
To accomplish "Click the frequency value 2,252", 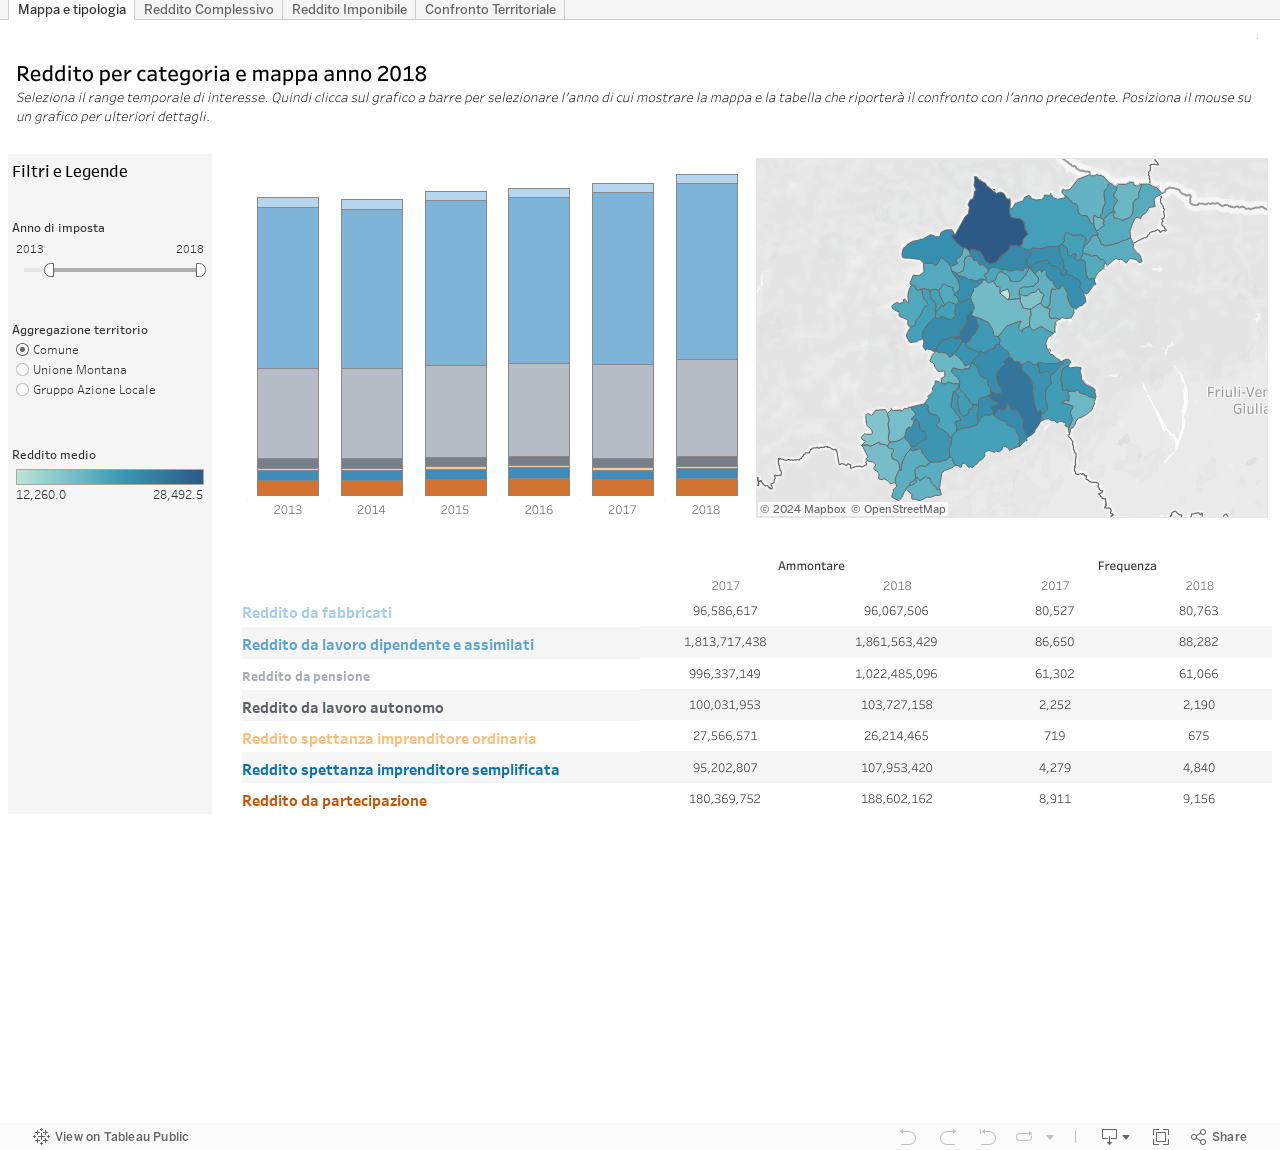I will tap(1055, 705).
